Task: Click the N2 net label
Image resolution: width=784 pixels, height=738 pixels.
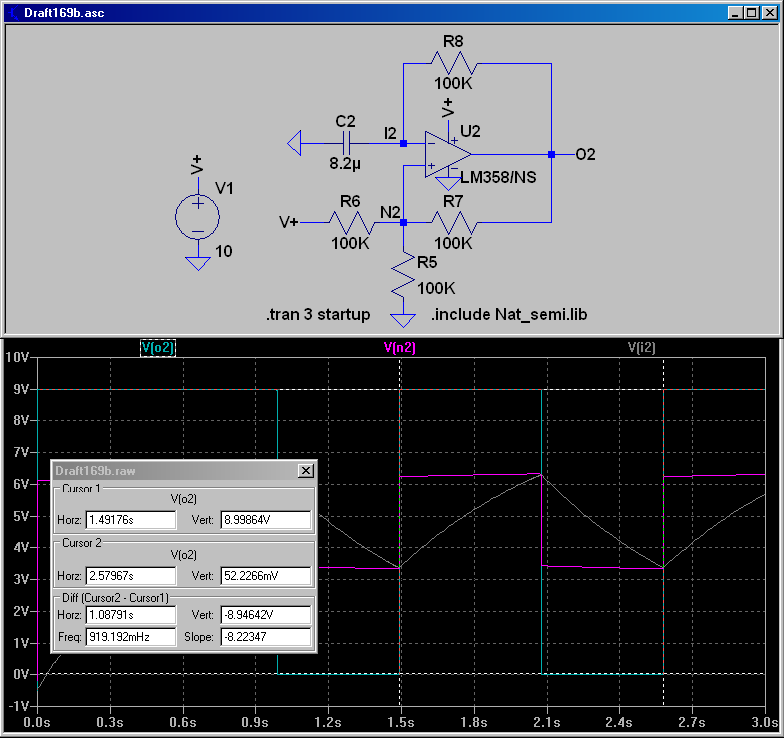Action: [390, 212]
